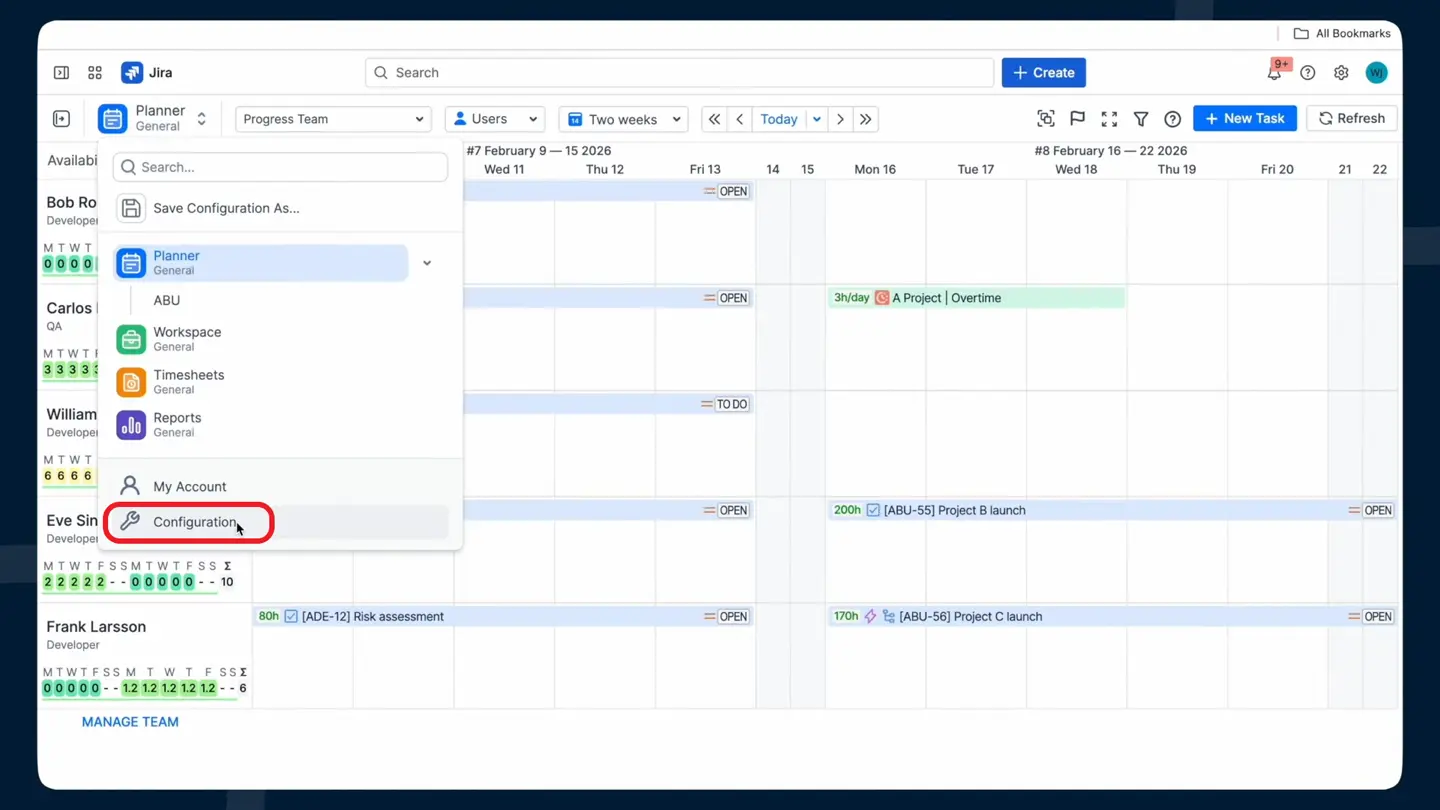Click the flag icon in toolbar
Screen dimensions: 1440x810
pos(1077,119)
